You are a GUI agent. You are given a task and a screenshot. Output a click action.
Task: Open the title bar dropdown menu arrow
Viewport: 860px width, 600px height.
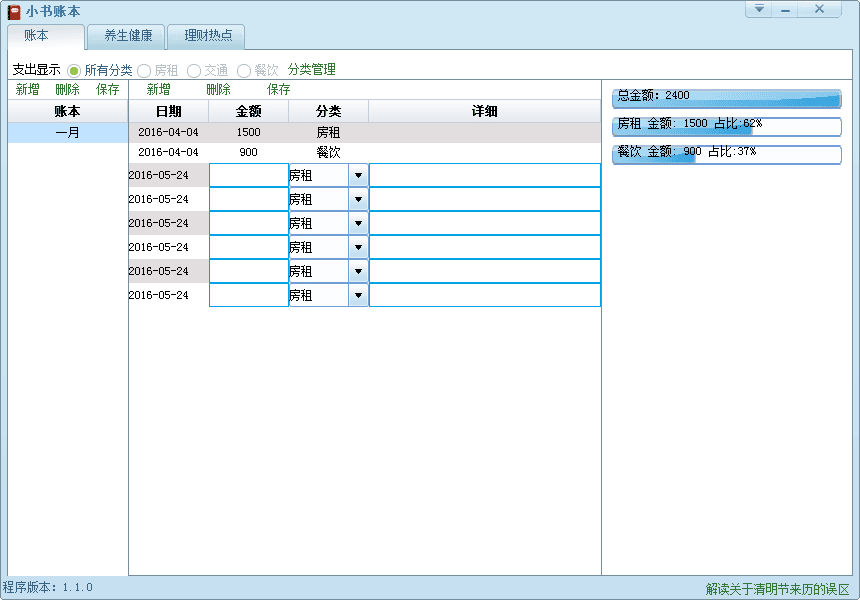pos(759,9)
